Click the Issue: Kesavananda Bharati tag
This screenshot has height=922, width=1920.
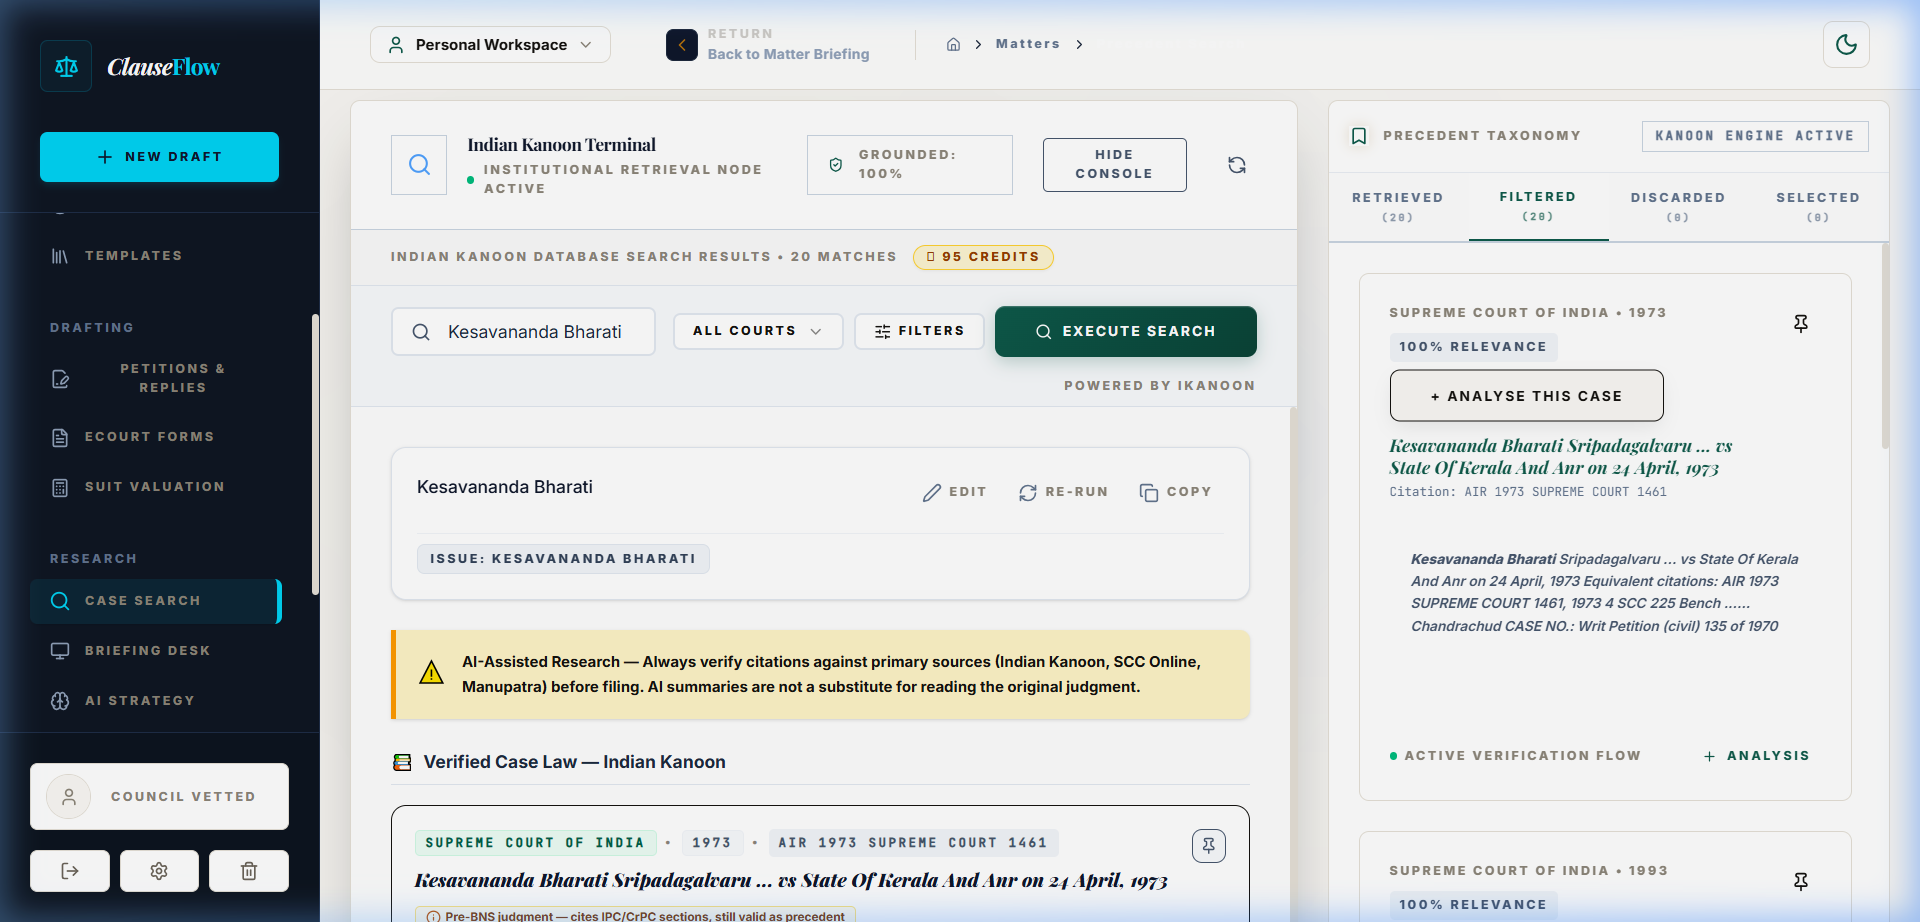tap(563, 559)
